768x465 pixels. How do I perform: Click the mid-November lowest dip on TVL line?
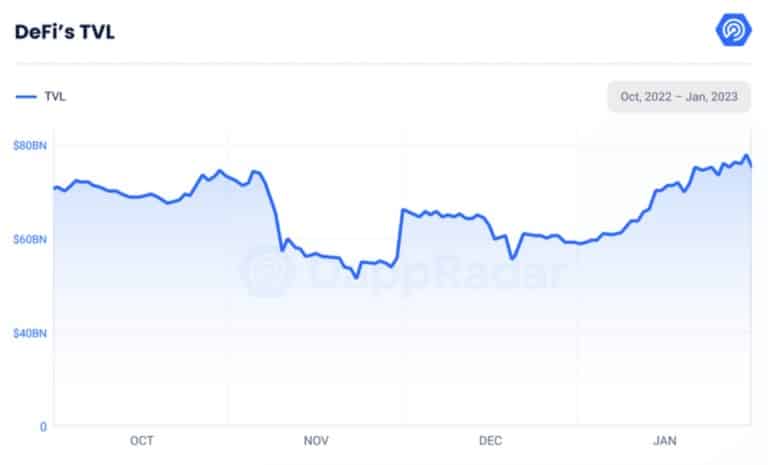(356, 277)
